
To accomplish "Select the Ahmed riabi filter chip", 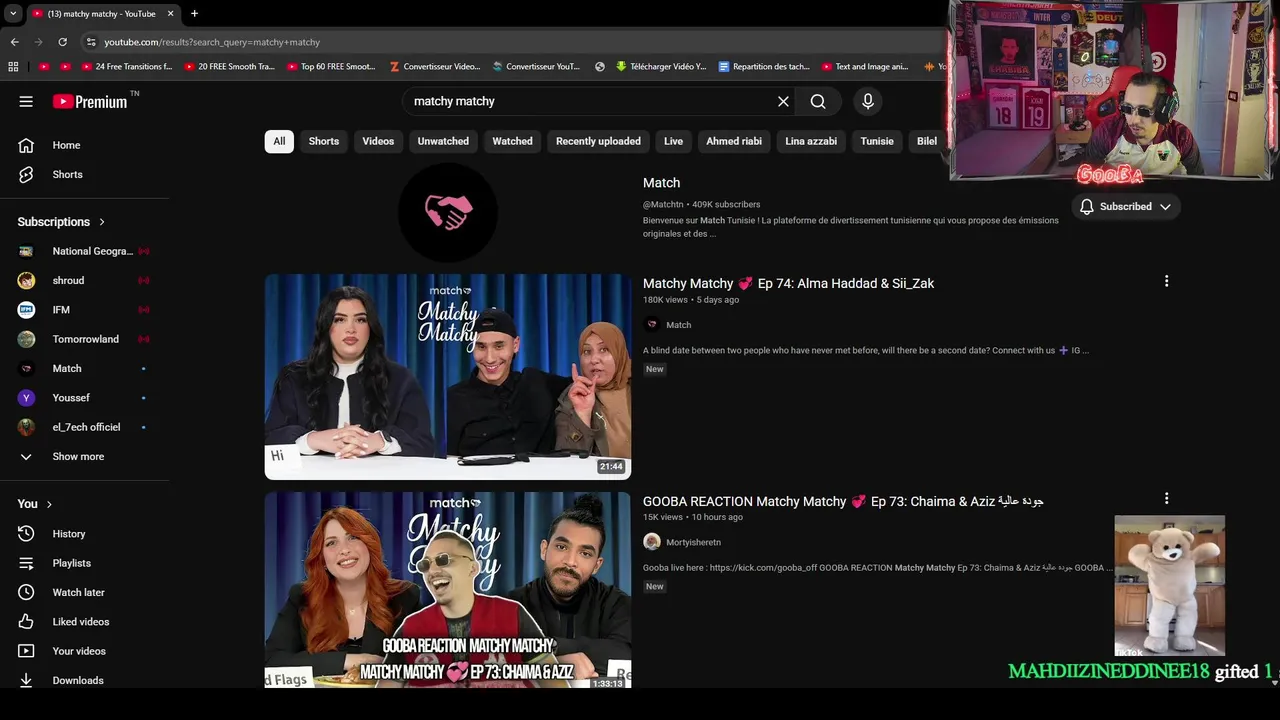I will click(x=734, y=141).
